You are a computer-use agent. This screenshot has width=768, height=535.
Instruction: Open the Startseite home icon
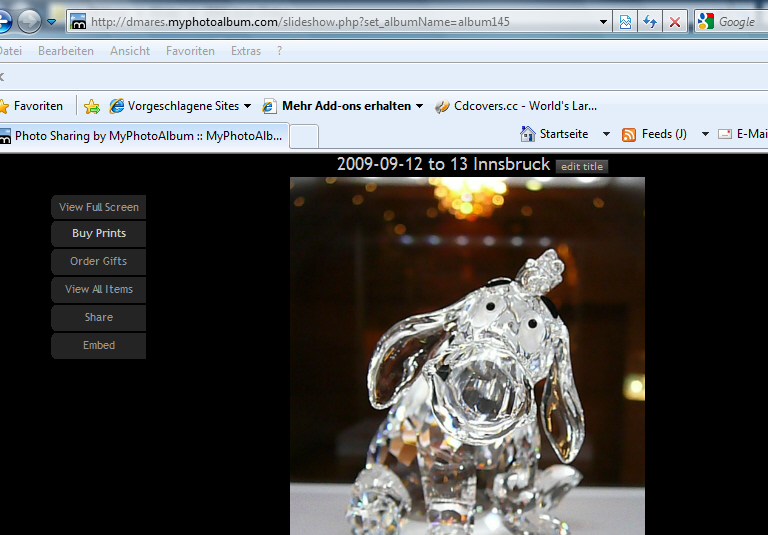pos(528,134)
